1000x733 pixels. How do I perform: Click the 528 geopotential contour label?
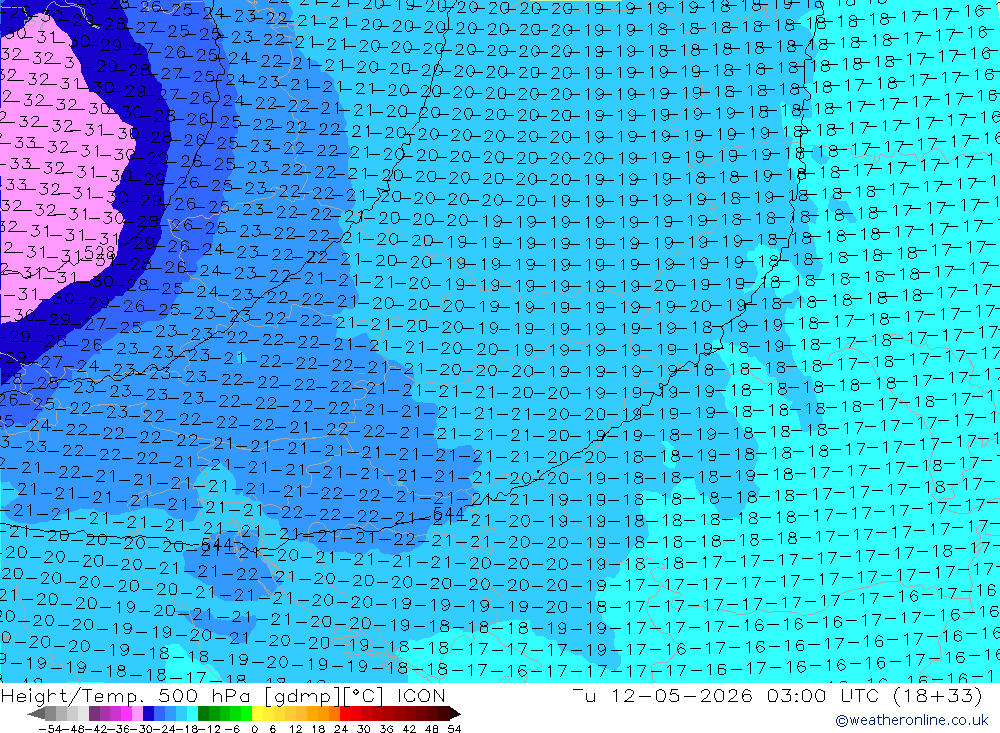(x=99, y=253)
